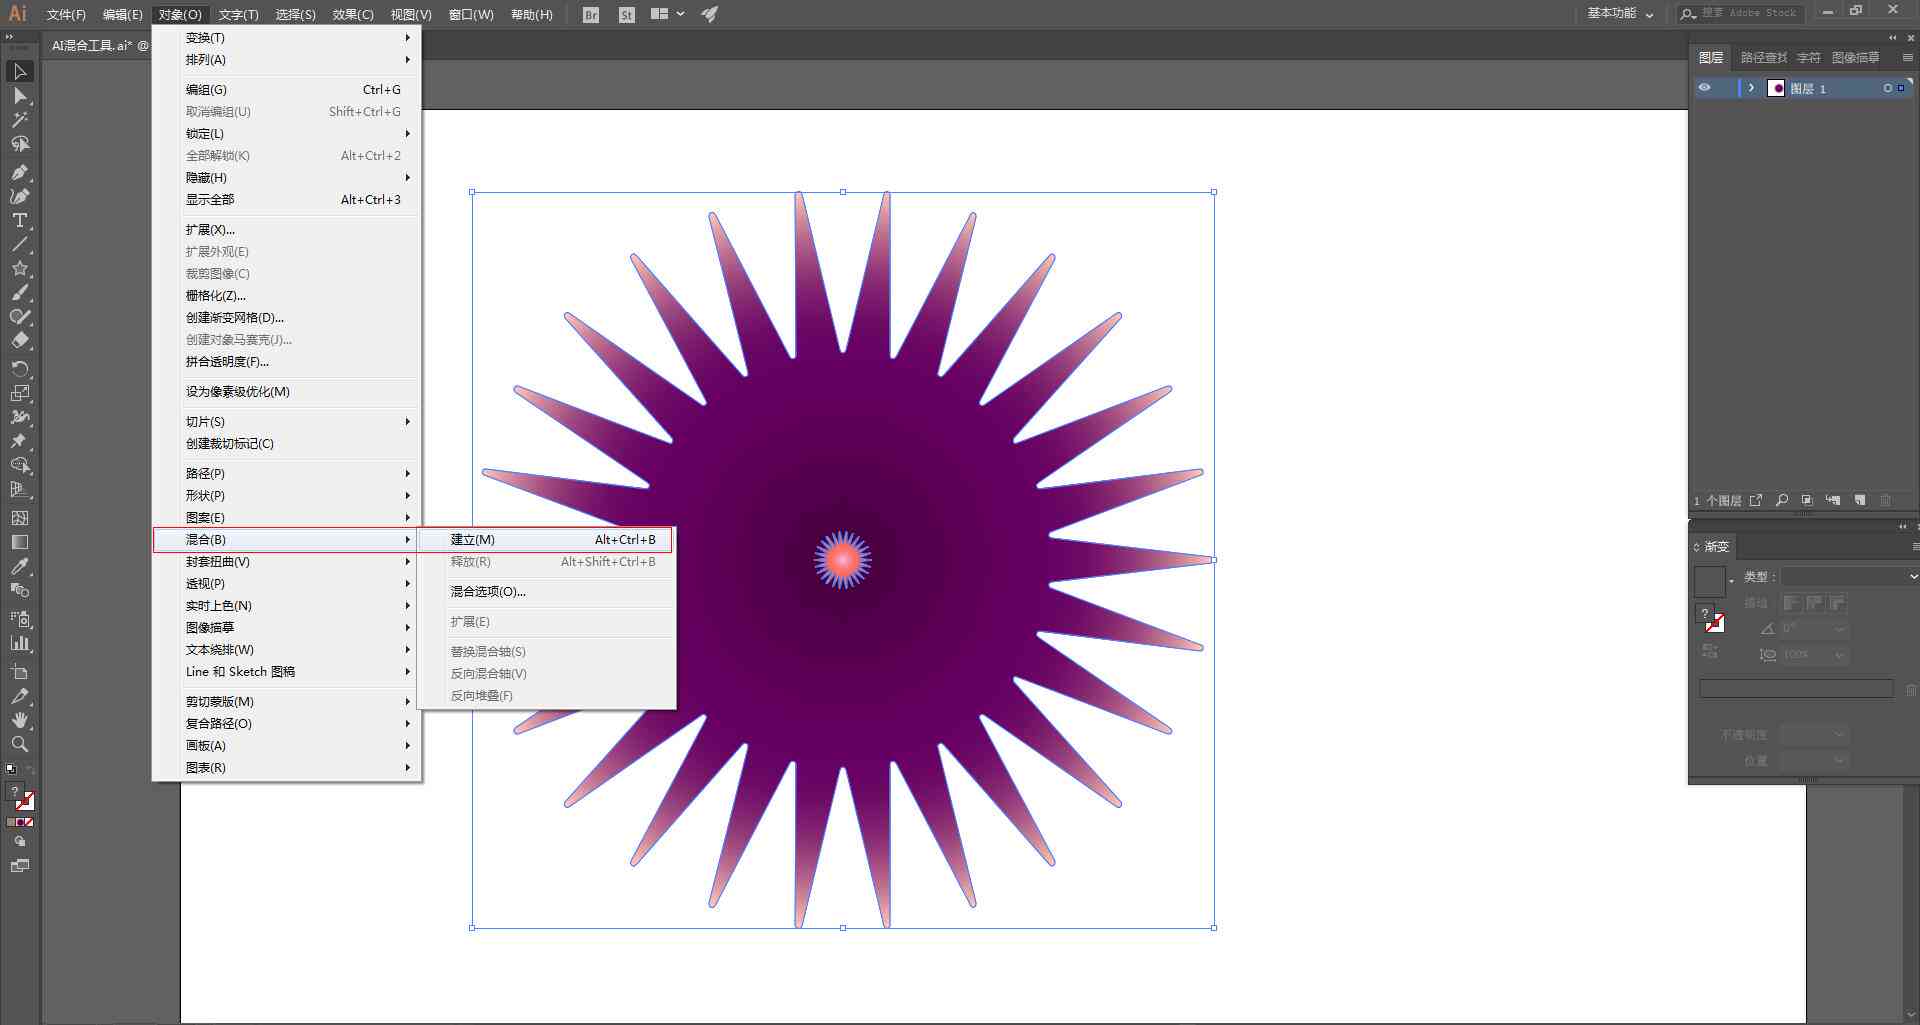Open 文件(F) menu
Viewport: 1920px width, 1025px height.
[66, 15]
